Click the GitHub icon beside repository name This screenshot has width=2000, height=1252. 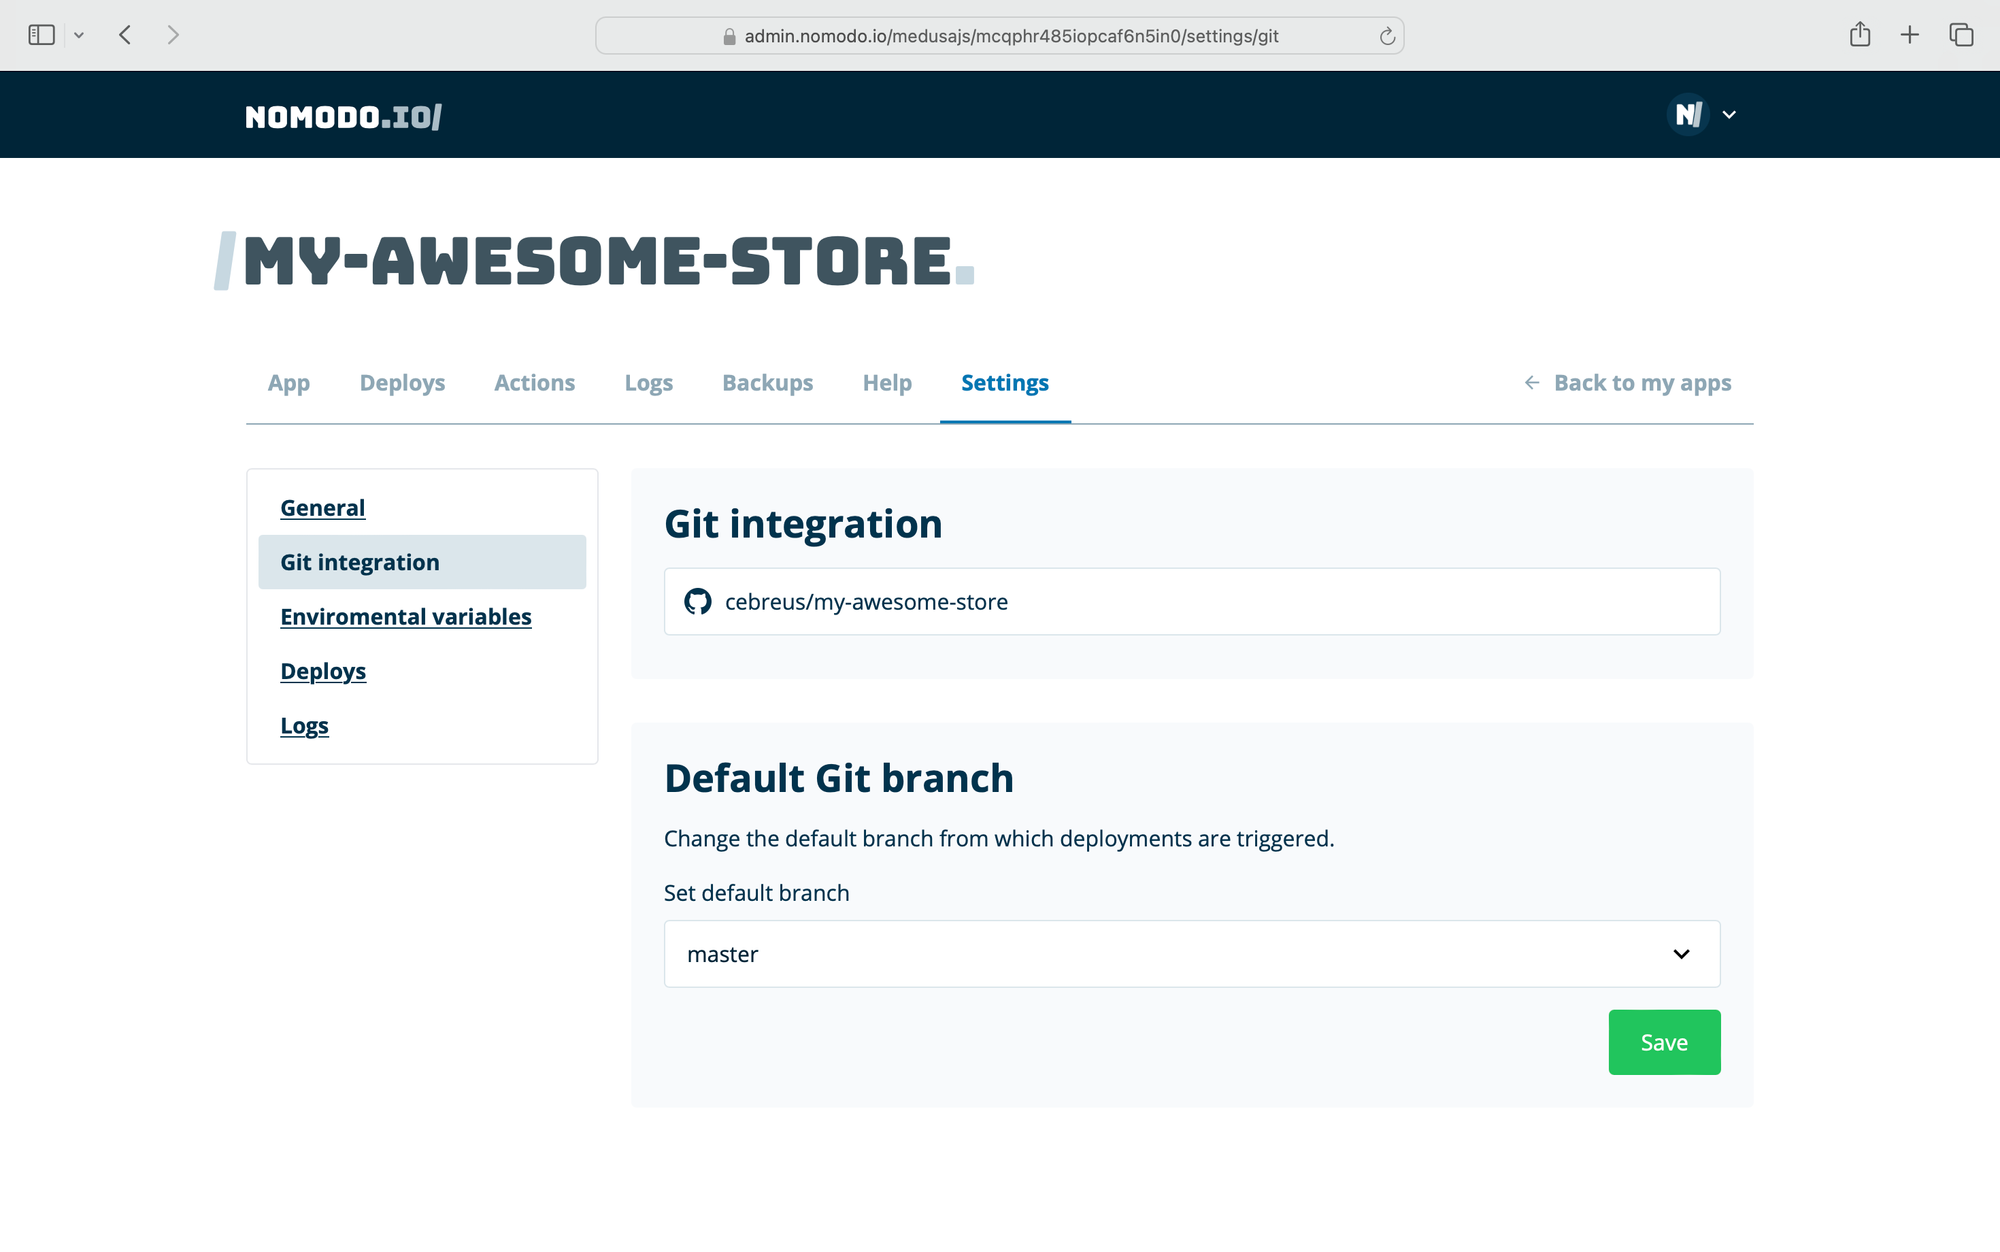[697, 602]
